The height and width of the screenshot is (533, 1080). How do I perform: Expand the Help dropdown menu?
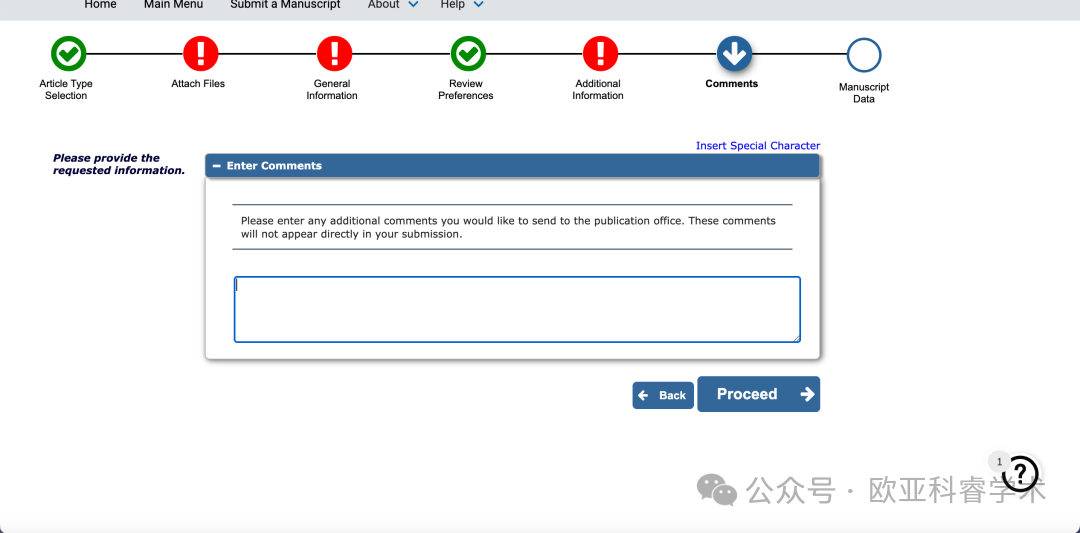(461, 5)
